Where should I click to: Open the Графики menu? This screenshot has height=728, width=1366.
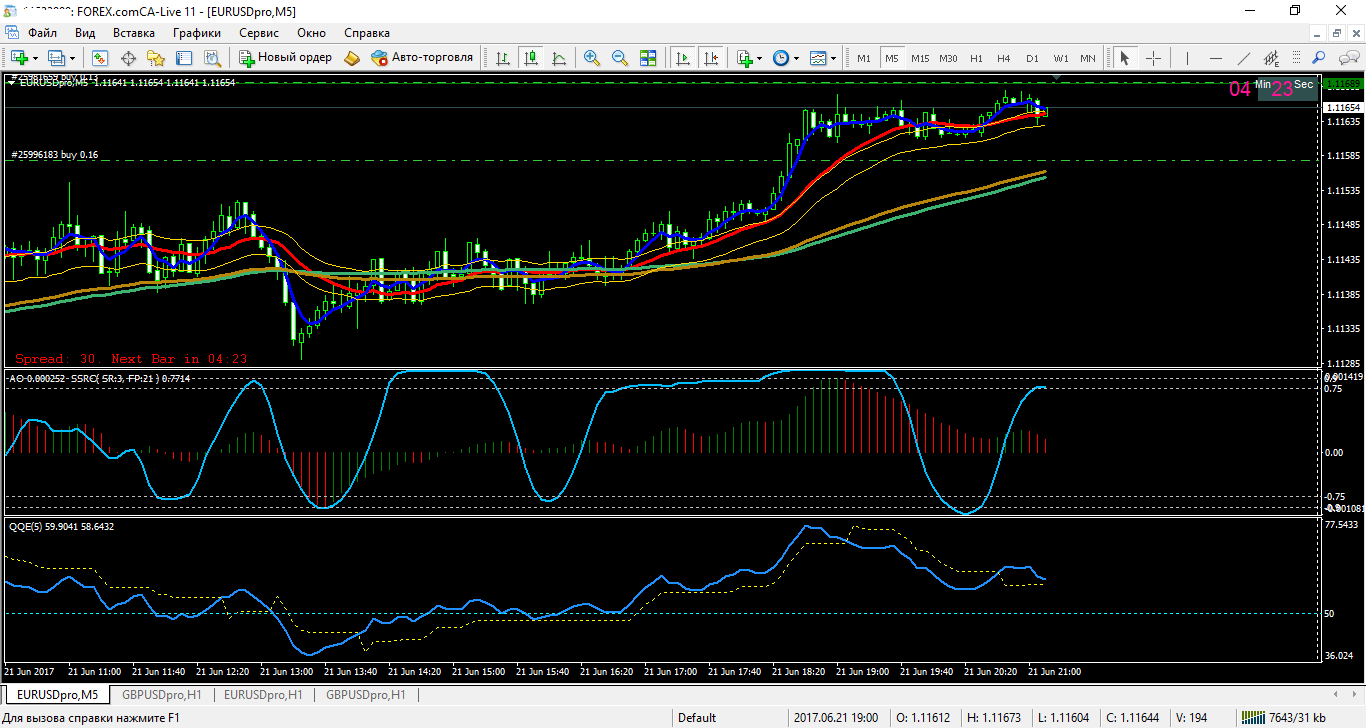pyautogui.click(x=196, y=33)
